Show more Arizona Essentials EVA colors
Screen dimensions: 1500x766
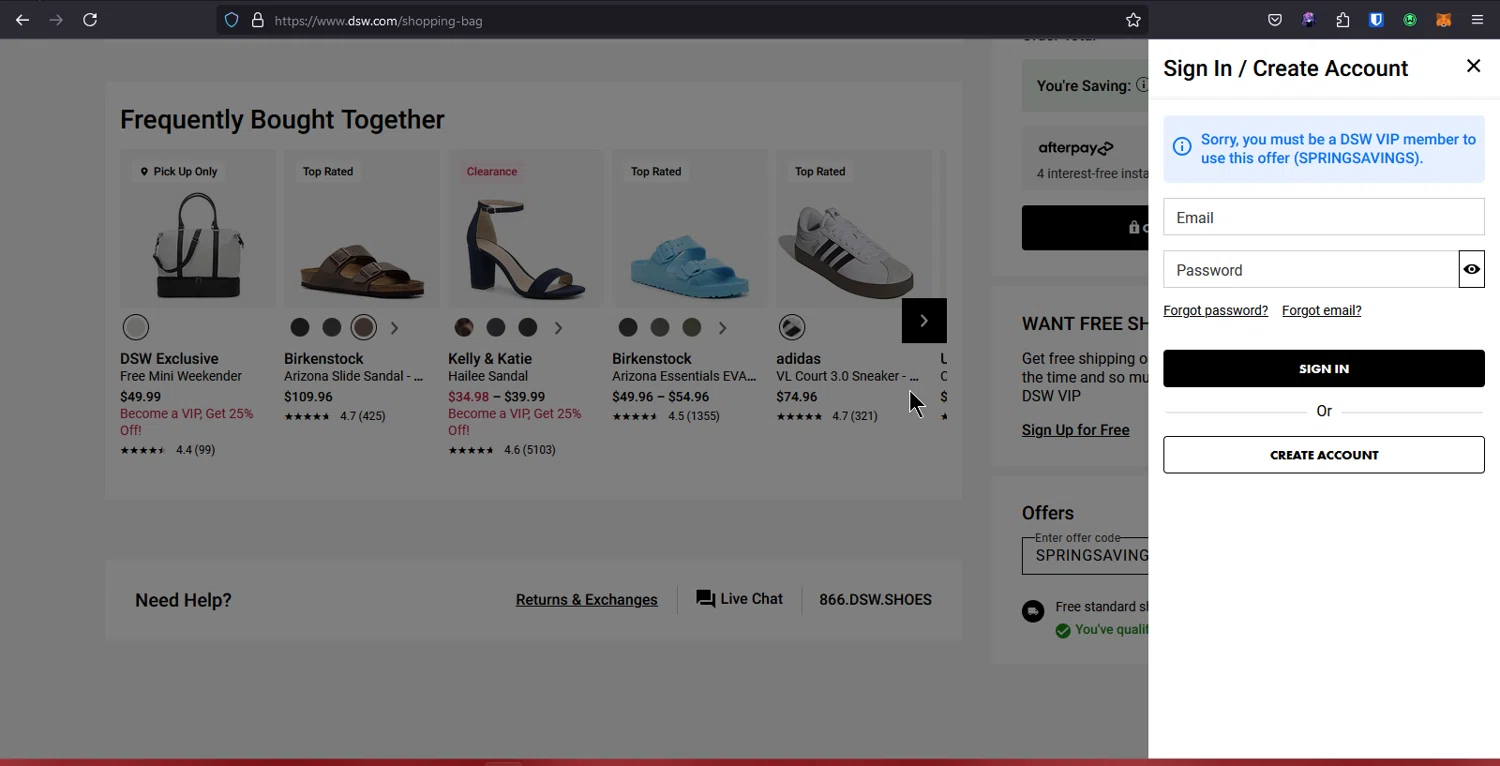click(x=722, y=328)
